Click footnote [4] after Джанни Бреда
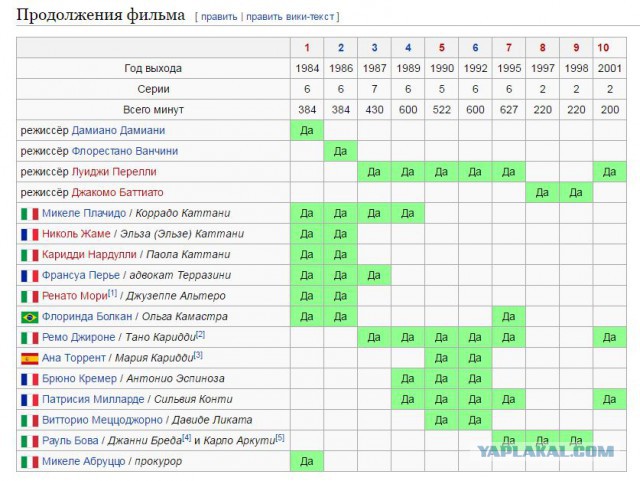 click(187, 438)
